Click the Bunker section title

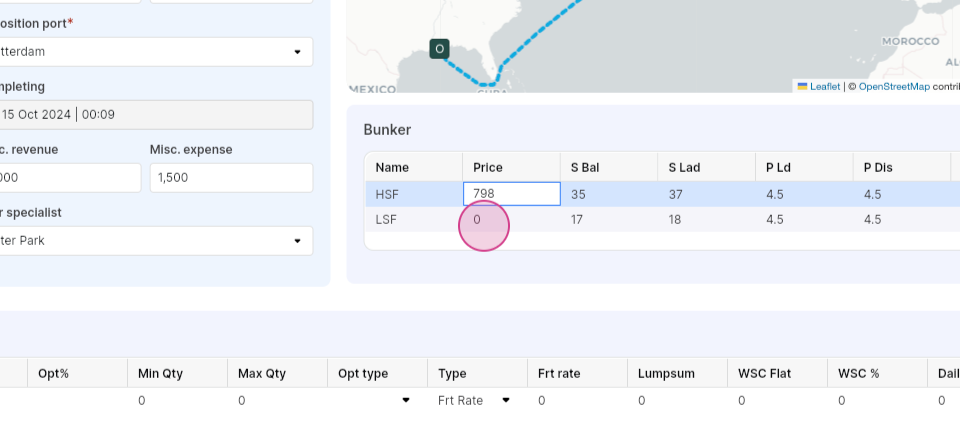387,130
